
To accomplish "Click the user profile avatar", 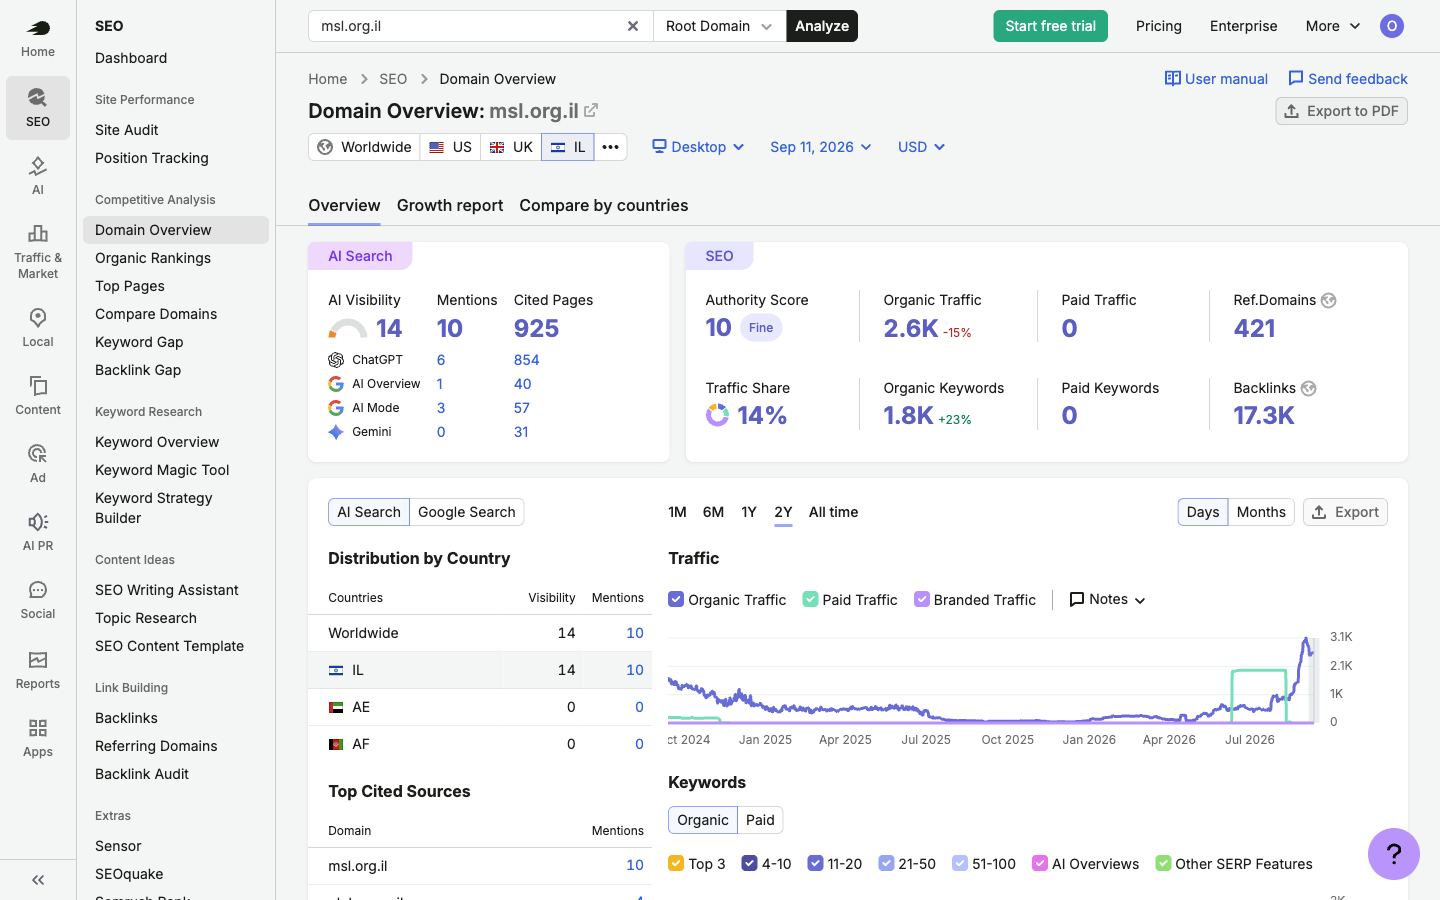I will click(x=1392, y=26).
